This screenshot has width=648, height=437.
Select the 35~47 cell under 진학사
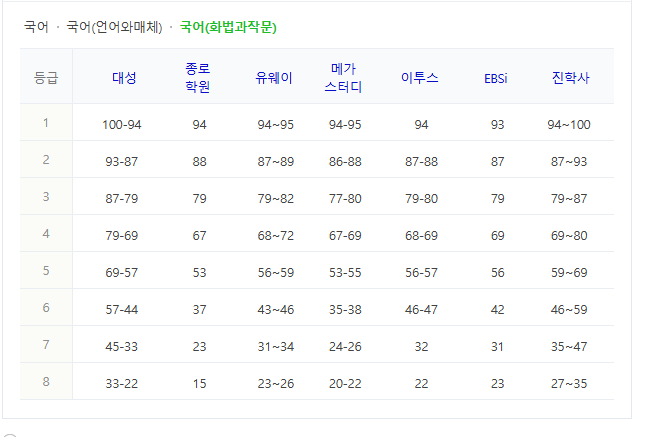click(569, 346)
